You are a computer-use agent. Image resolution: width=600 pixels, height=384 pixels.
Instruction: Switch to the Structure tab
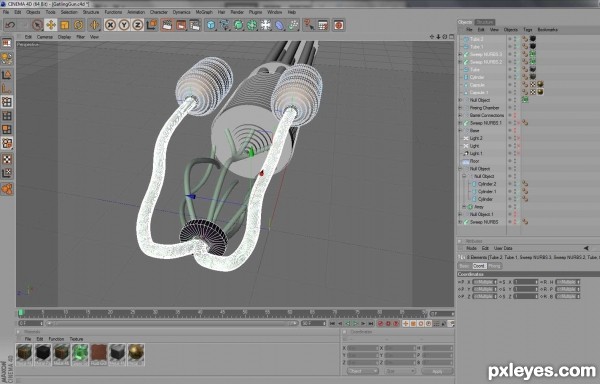click(x=485, y=22)
